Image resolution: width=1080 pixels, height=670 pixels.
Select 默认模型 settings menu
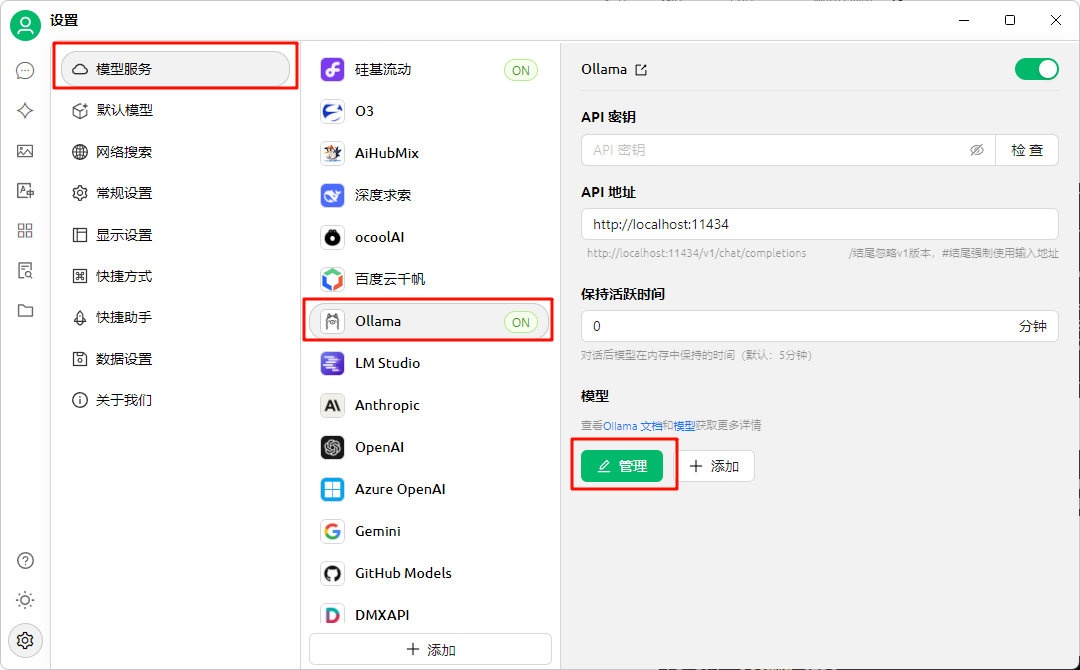(176, 110)
